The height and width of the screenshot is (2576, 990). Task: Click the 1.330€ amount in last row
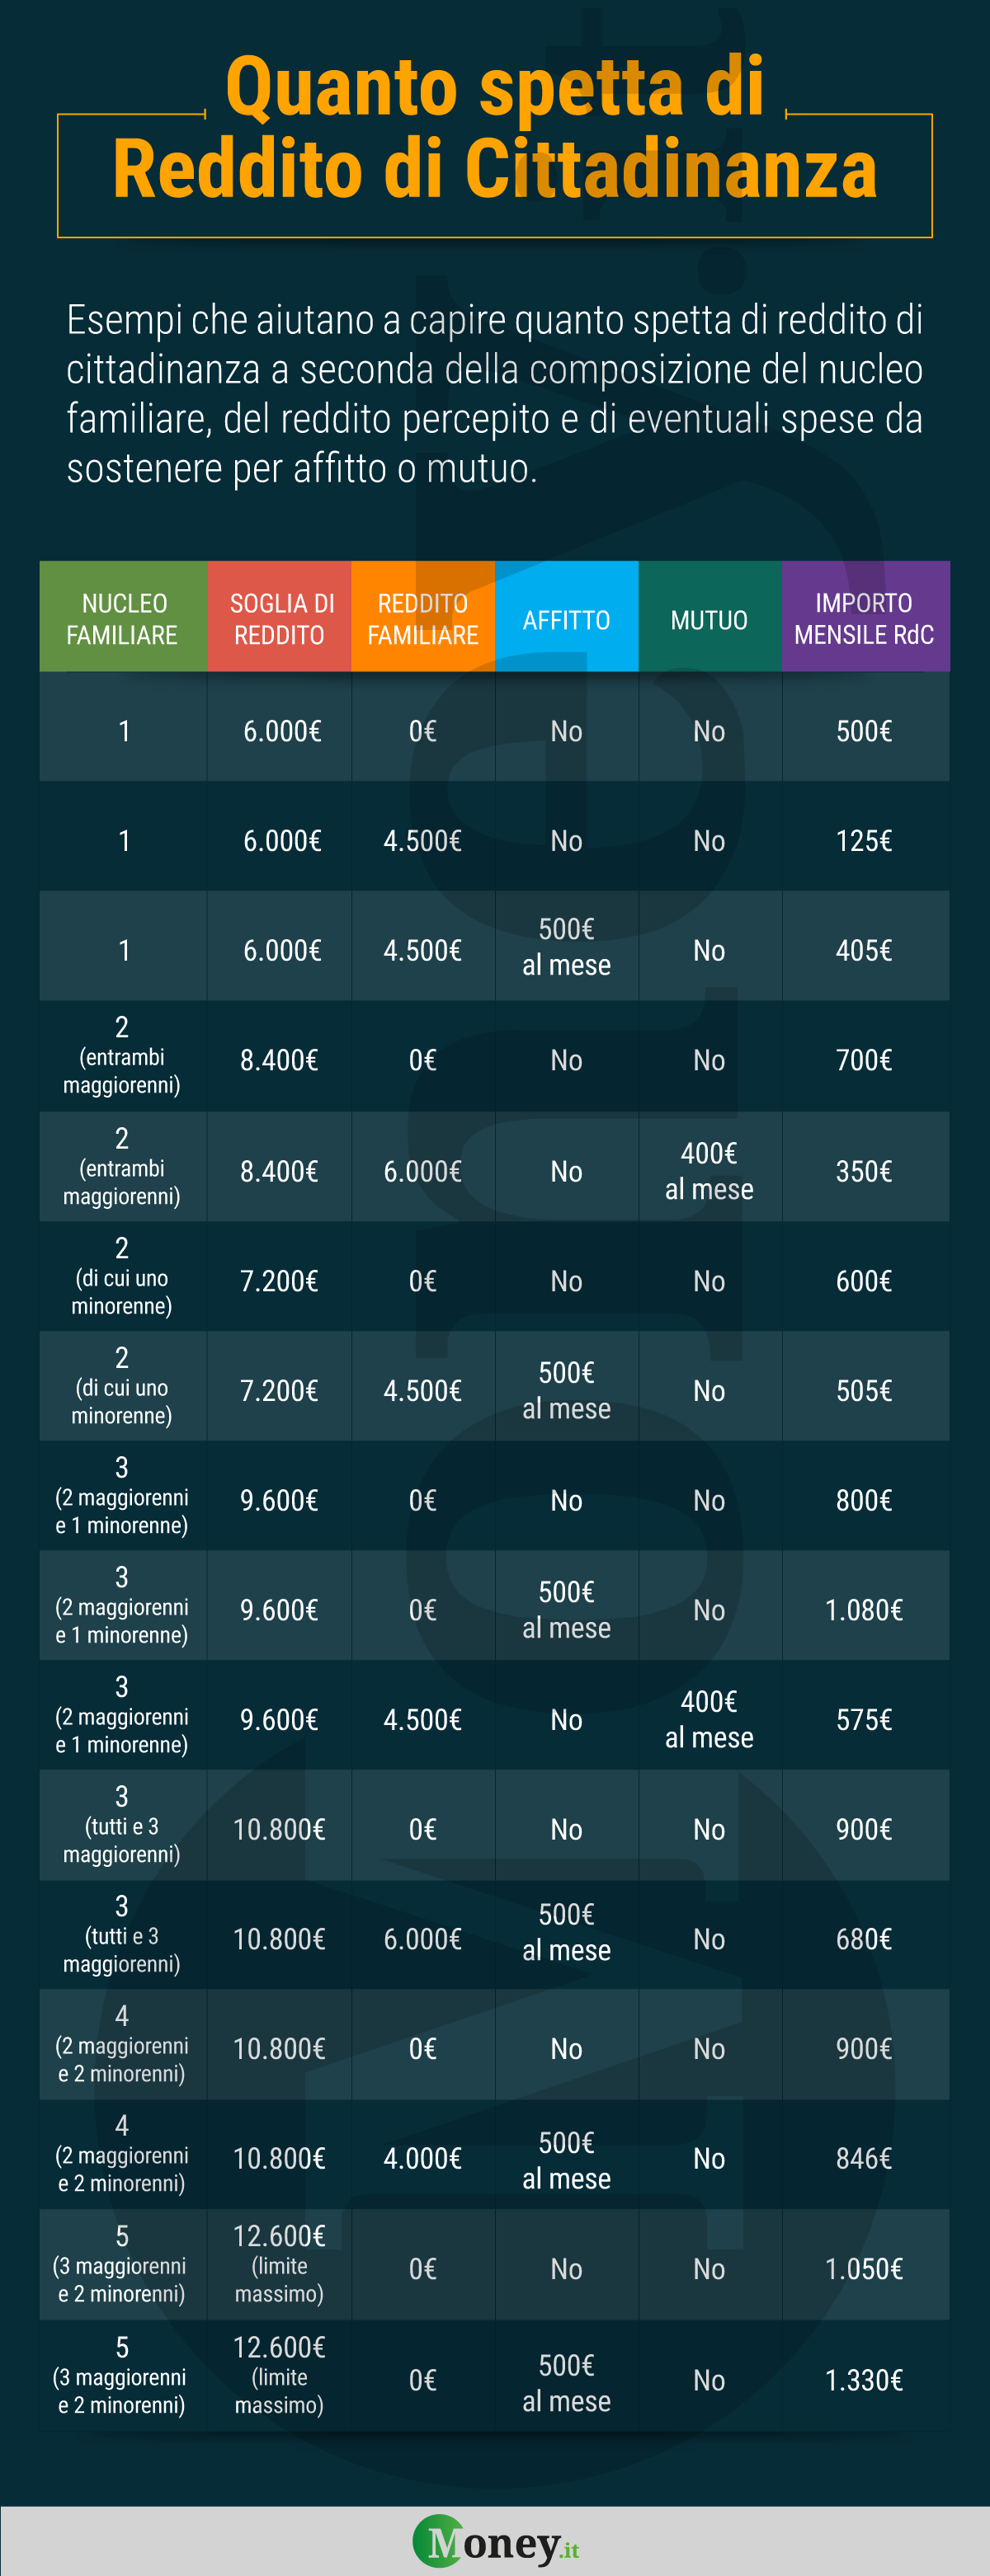tap(865, 2380)
